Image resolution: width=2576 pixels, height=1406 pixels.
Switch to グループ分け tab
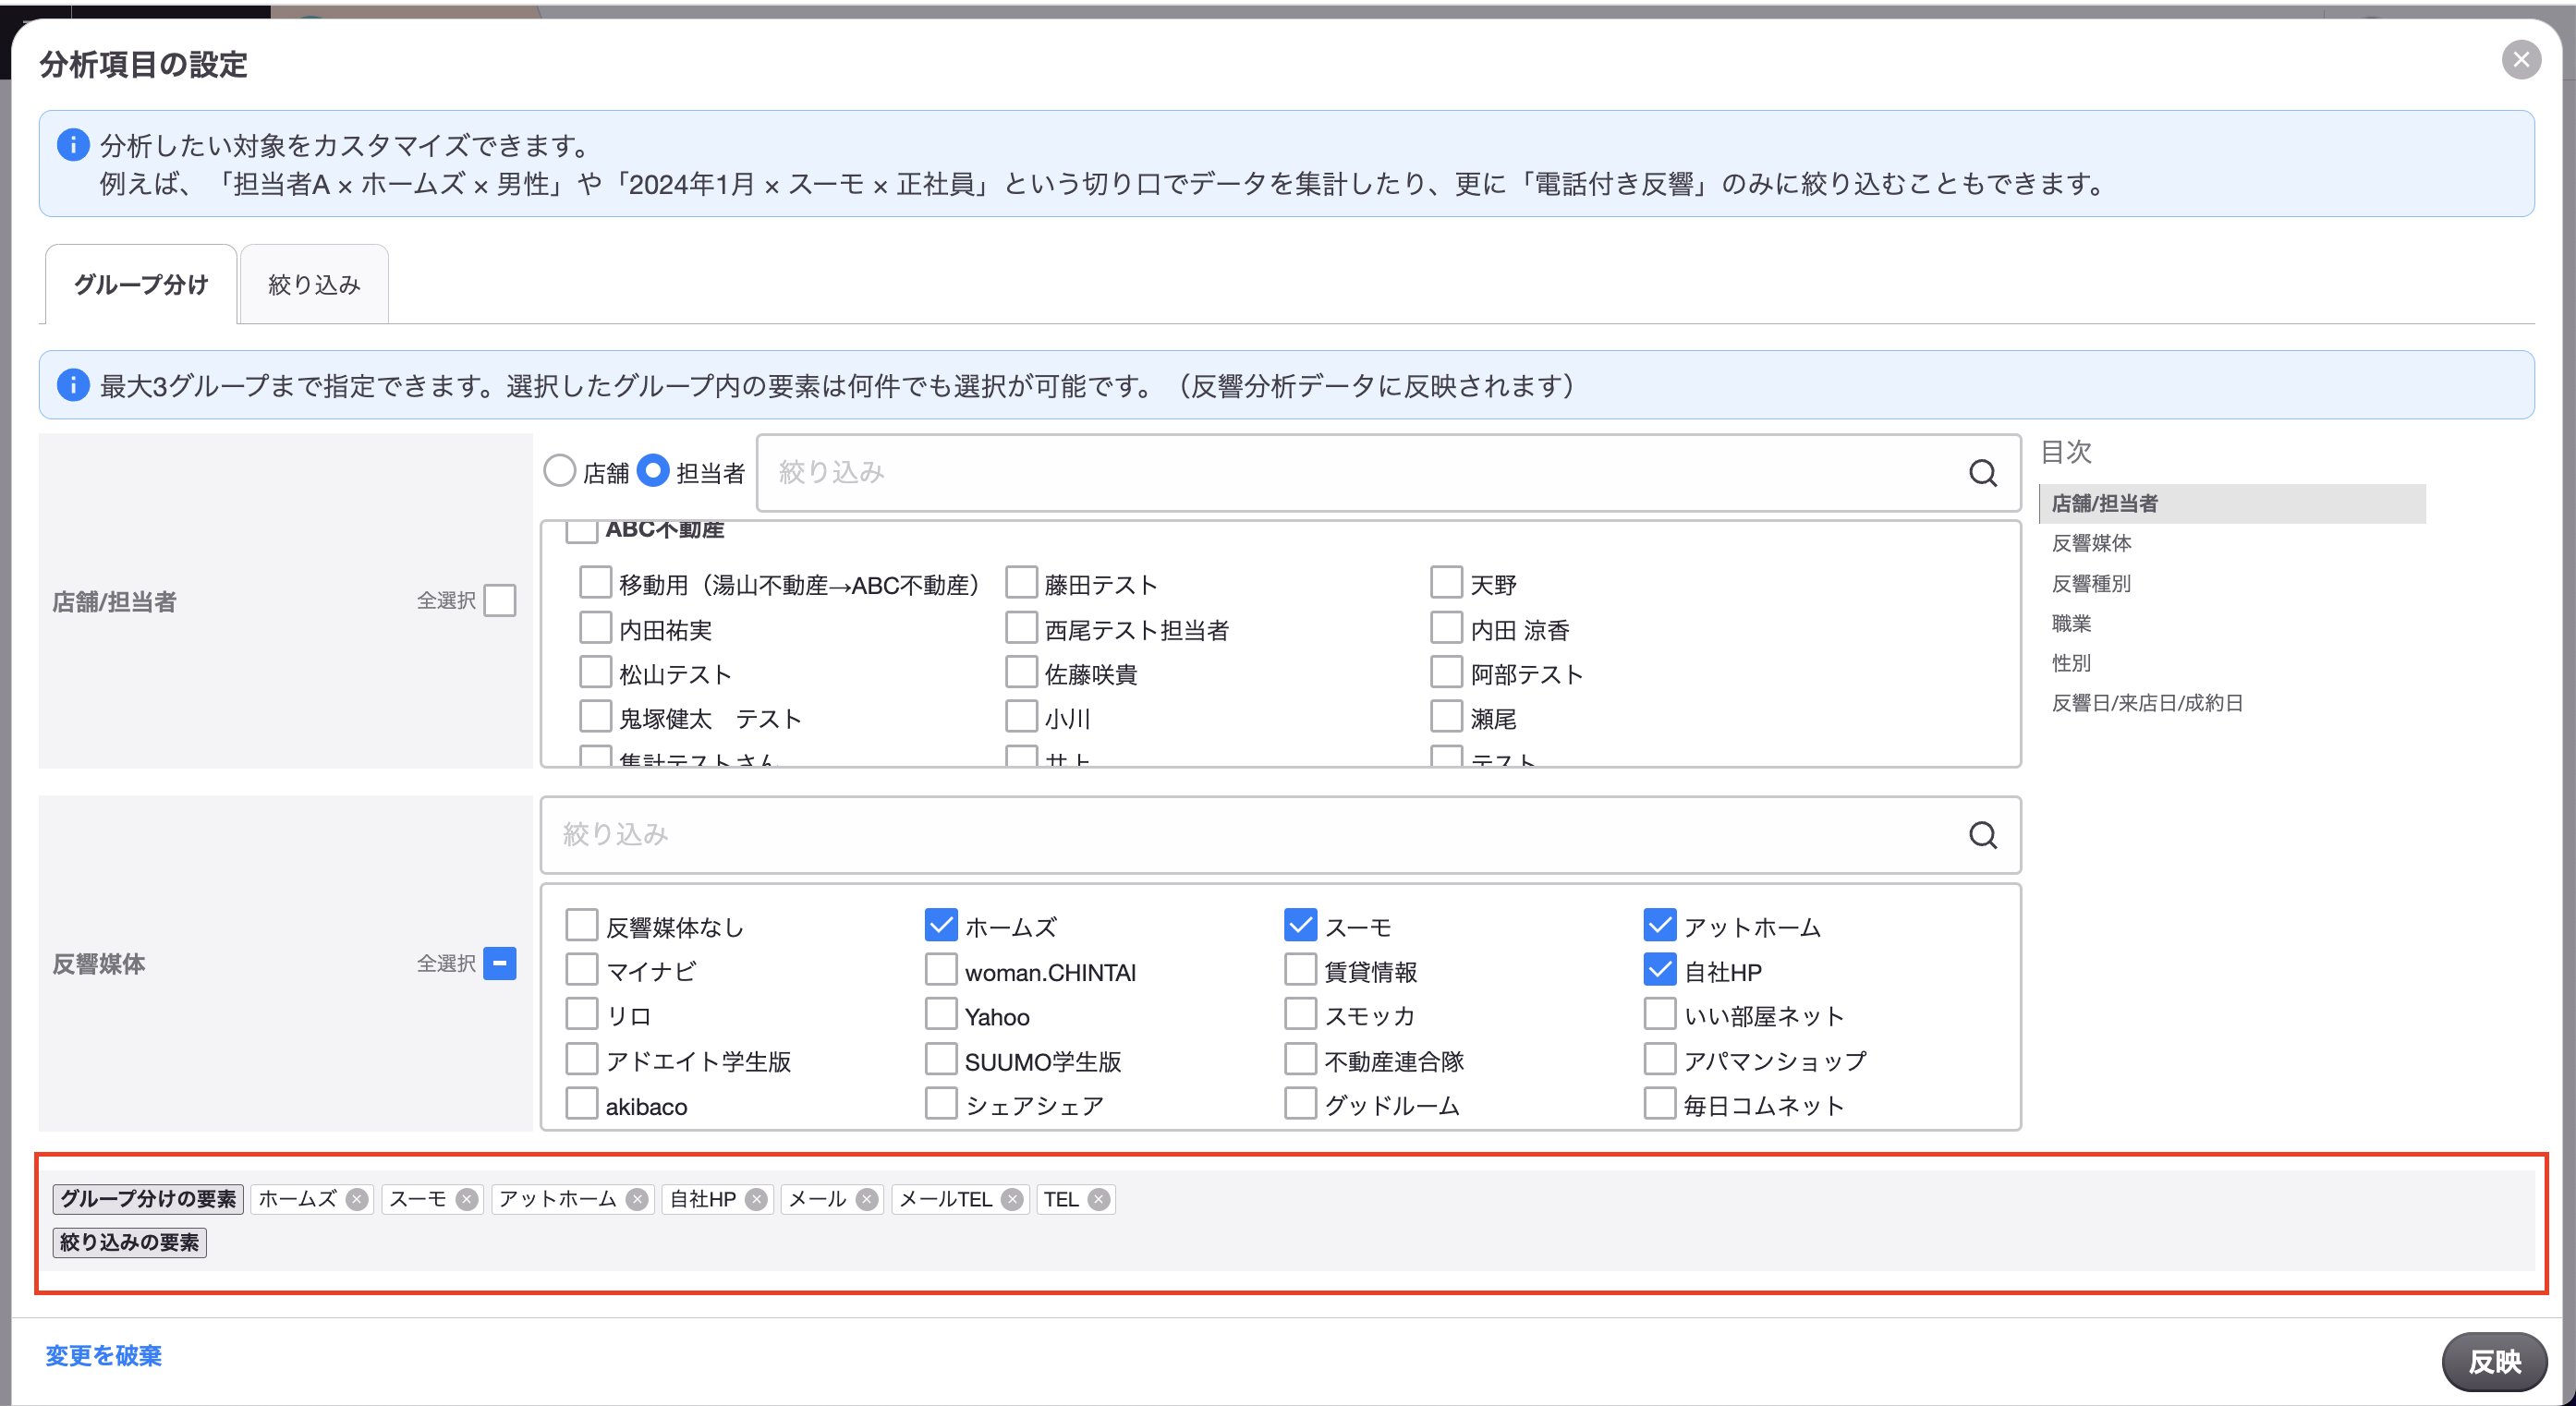(x=141, y=285)
